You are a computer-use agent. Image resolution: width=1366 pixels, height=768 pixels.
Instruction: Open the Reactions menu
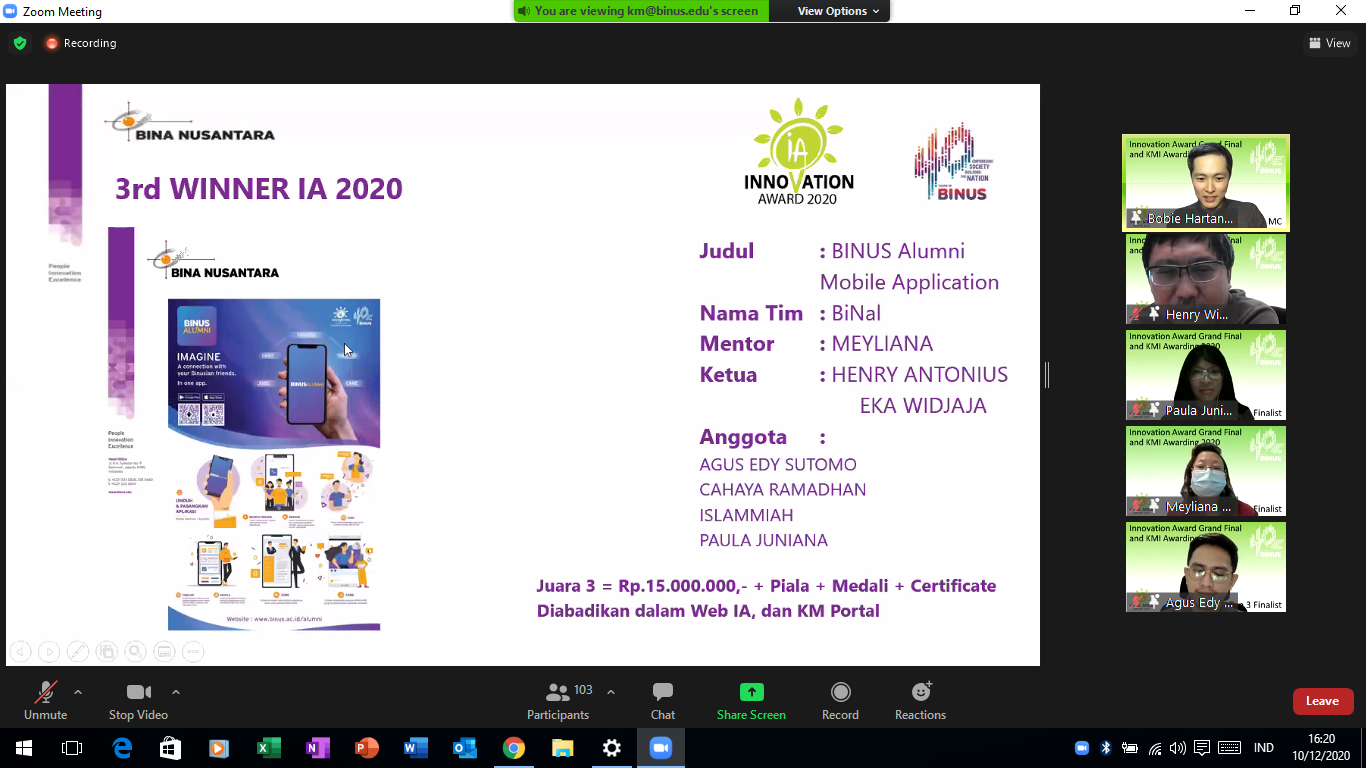(x=920, y=700)
